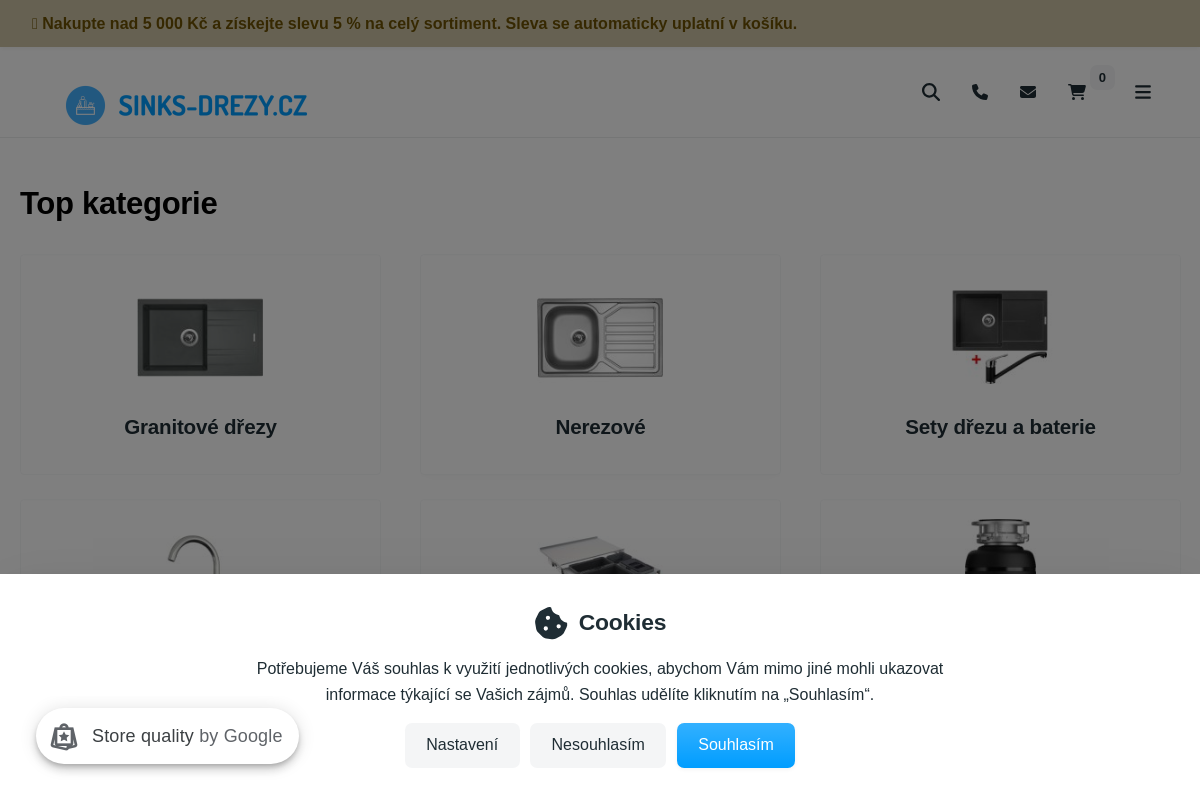Open Granitové dřezy category
Screen dimensions: 1200x800
(x=200, y=427)
